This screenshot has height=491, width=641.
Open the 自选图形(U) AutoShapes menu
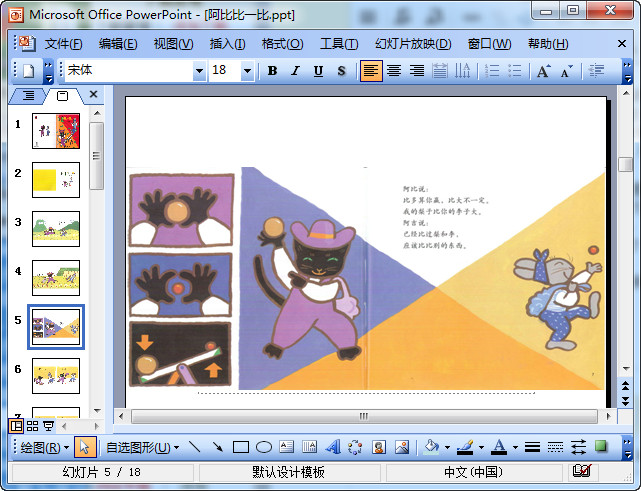click(x=142, y=448)
